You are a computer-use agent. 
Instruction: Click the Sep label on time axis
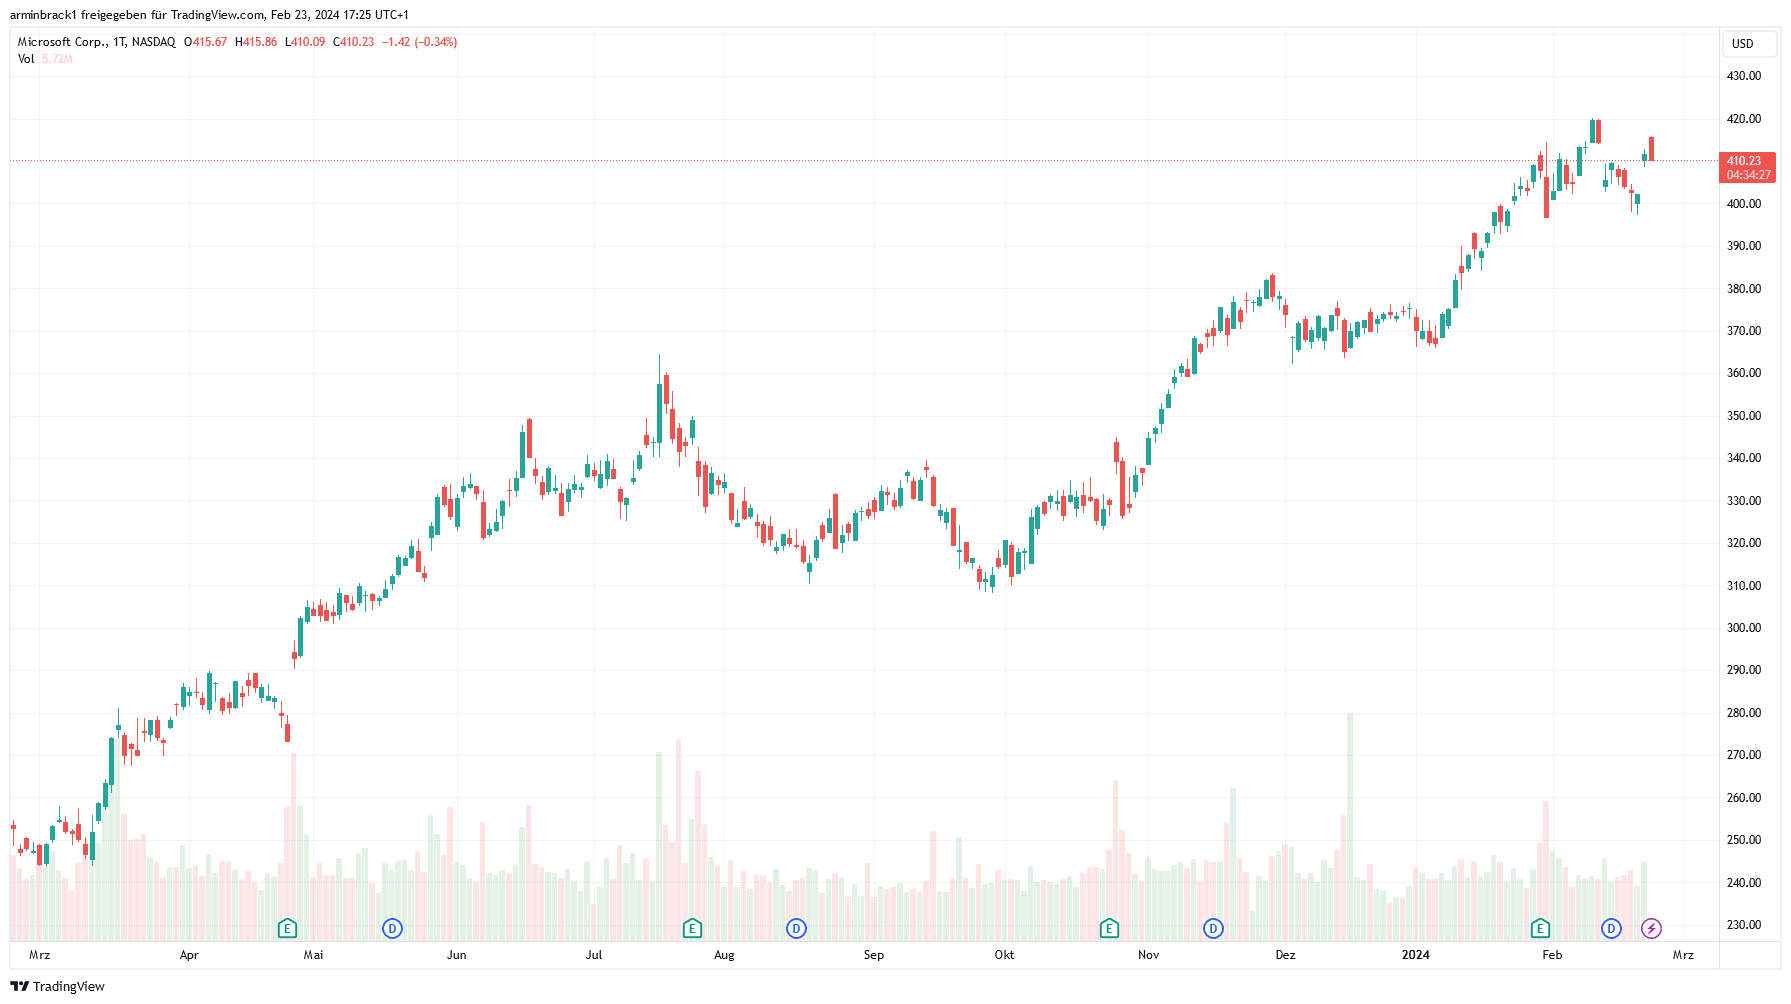(x=874, y=955)
